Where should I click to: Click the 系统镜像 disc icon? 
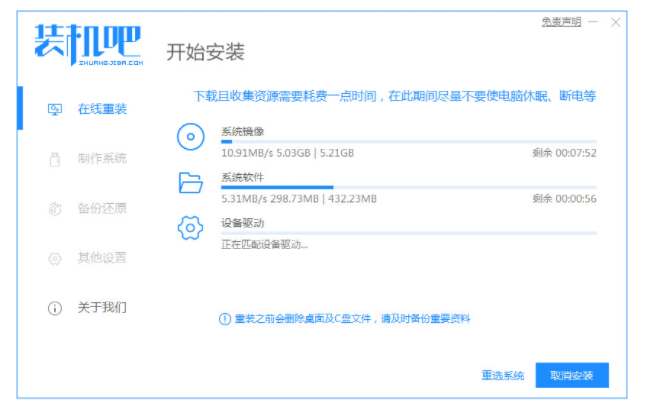[x=191, y=137]
